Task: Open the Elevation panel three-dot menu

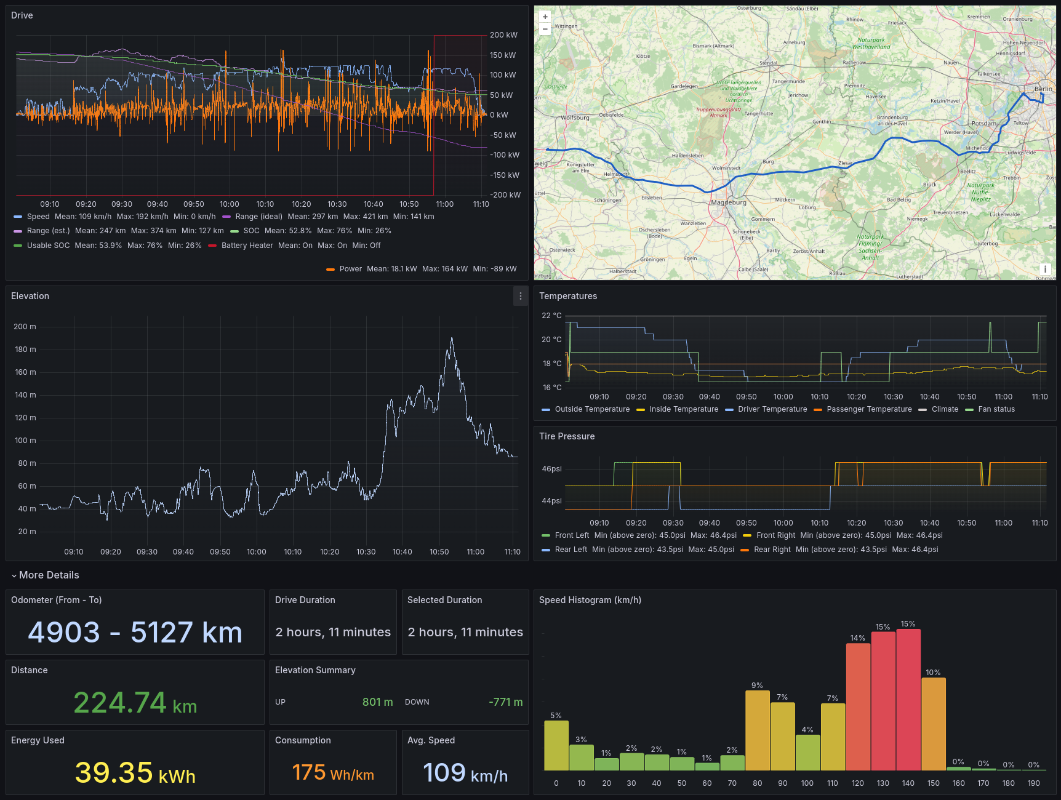Action: pos(519,296)
